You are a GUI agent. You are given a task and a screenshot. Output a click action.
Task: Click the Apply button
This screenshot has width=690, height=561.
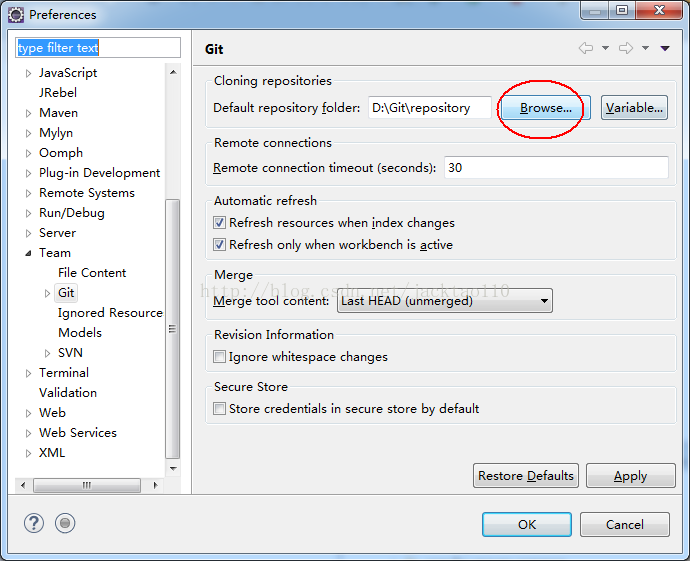[x=631, y=476]
